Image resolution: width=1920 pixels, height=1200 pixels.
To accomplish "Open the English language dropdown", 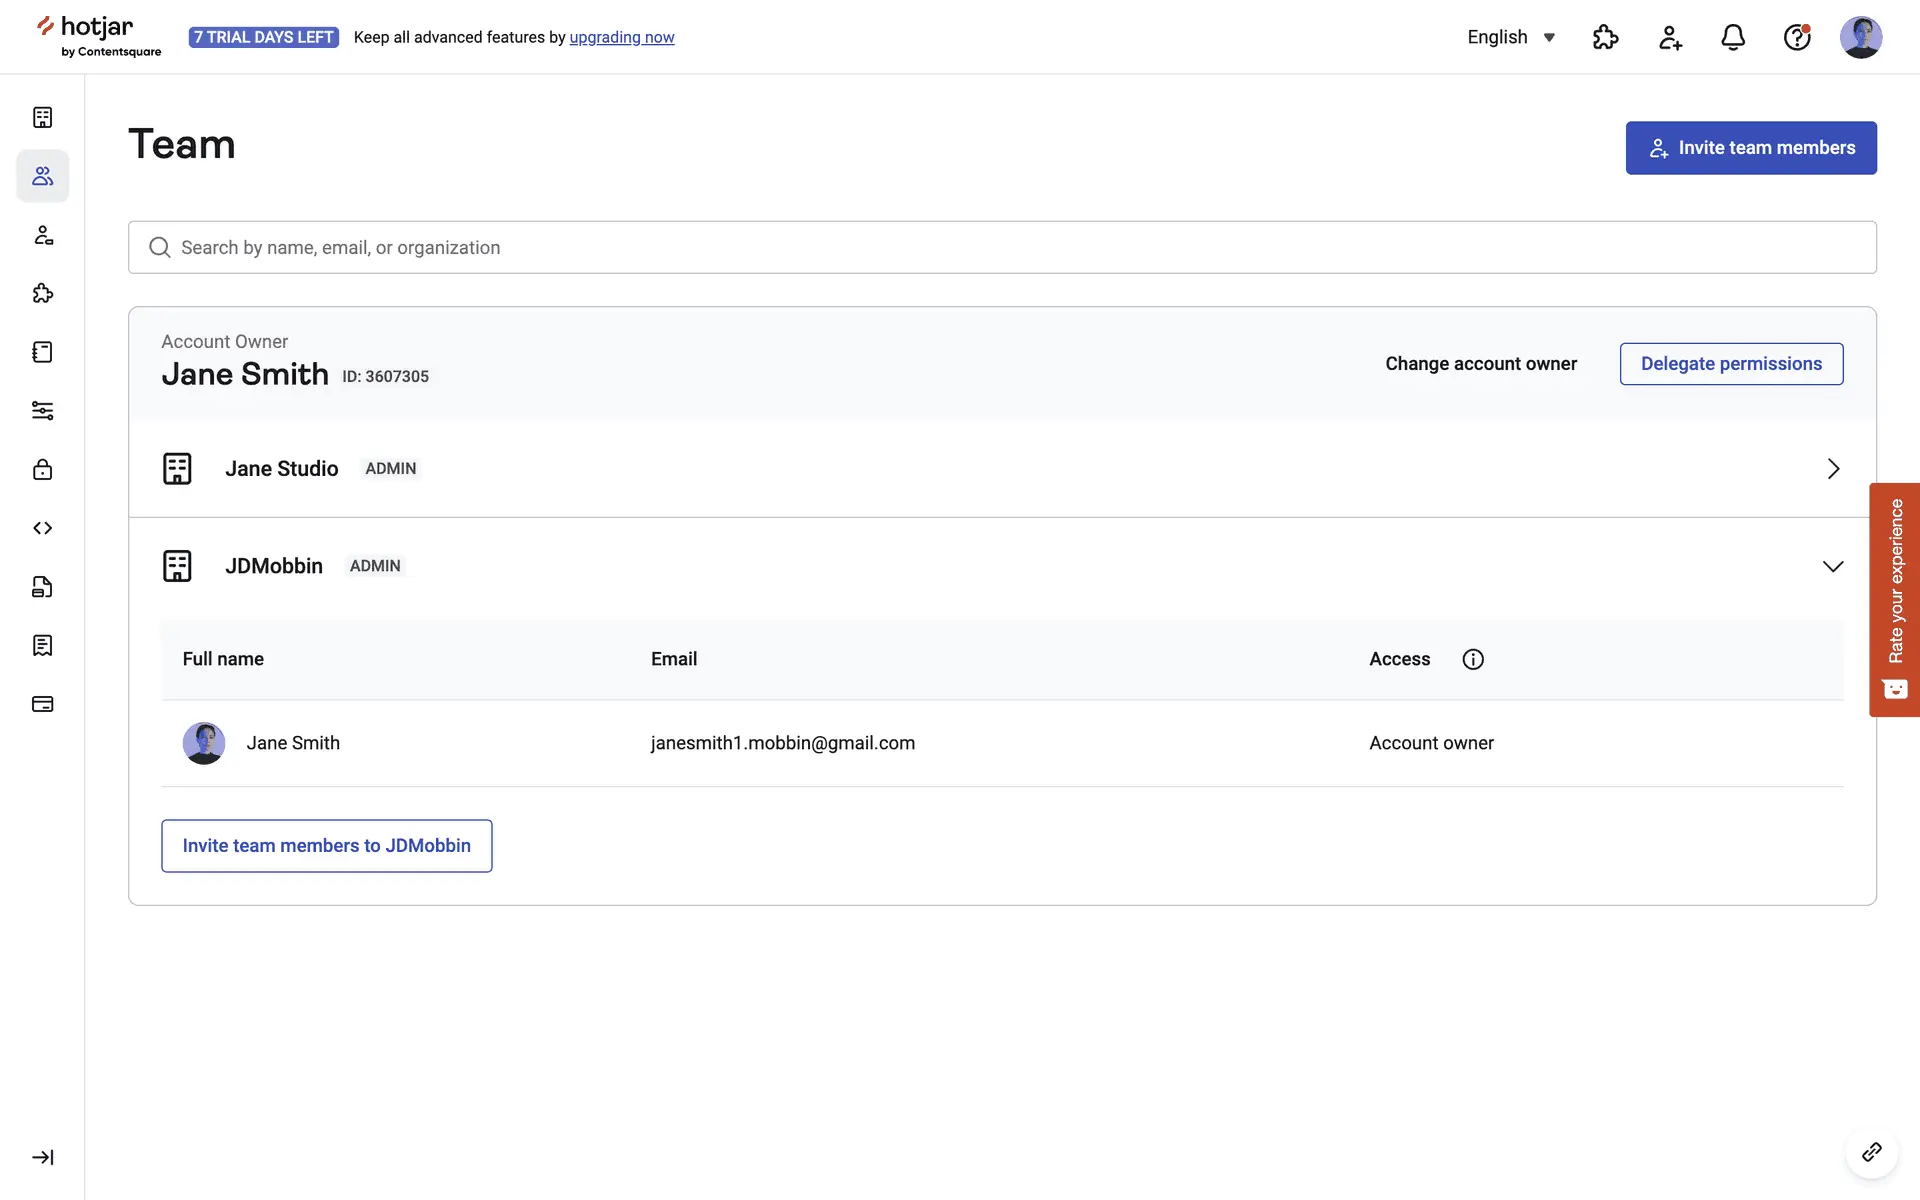I will coord(1510,37).
